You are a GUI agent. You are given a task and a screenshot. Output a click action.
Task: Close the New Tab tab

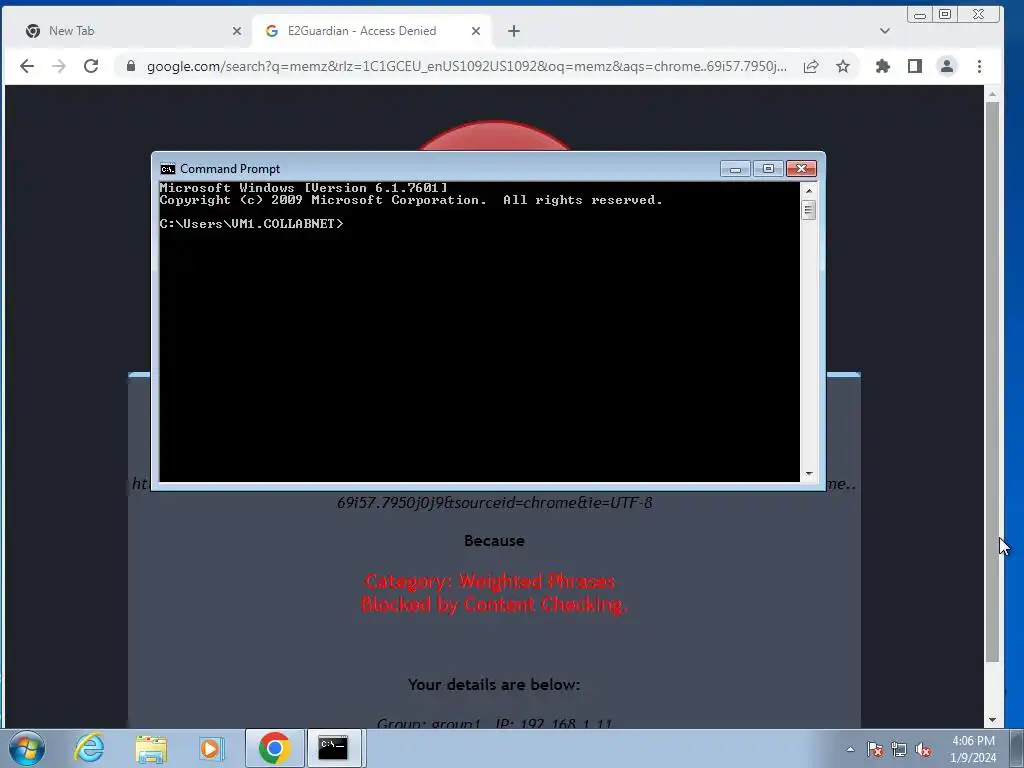tap(237, 31)
